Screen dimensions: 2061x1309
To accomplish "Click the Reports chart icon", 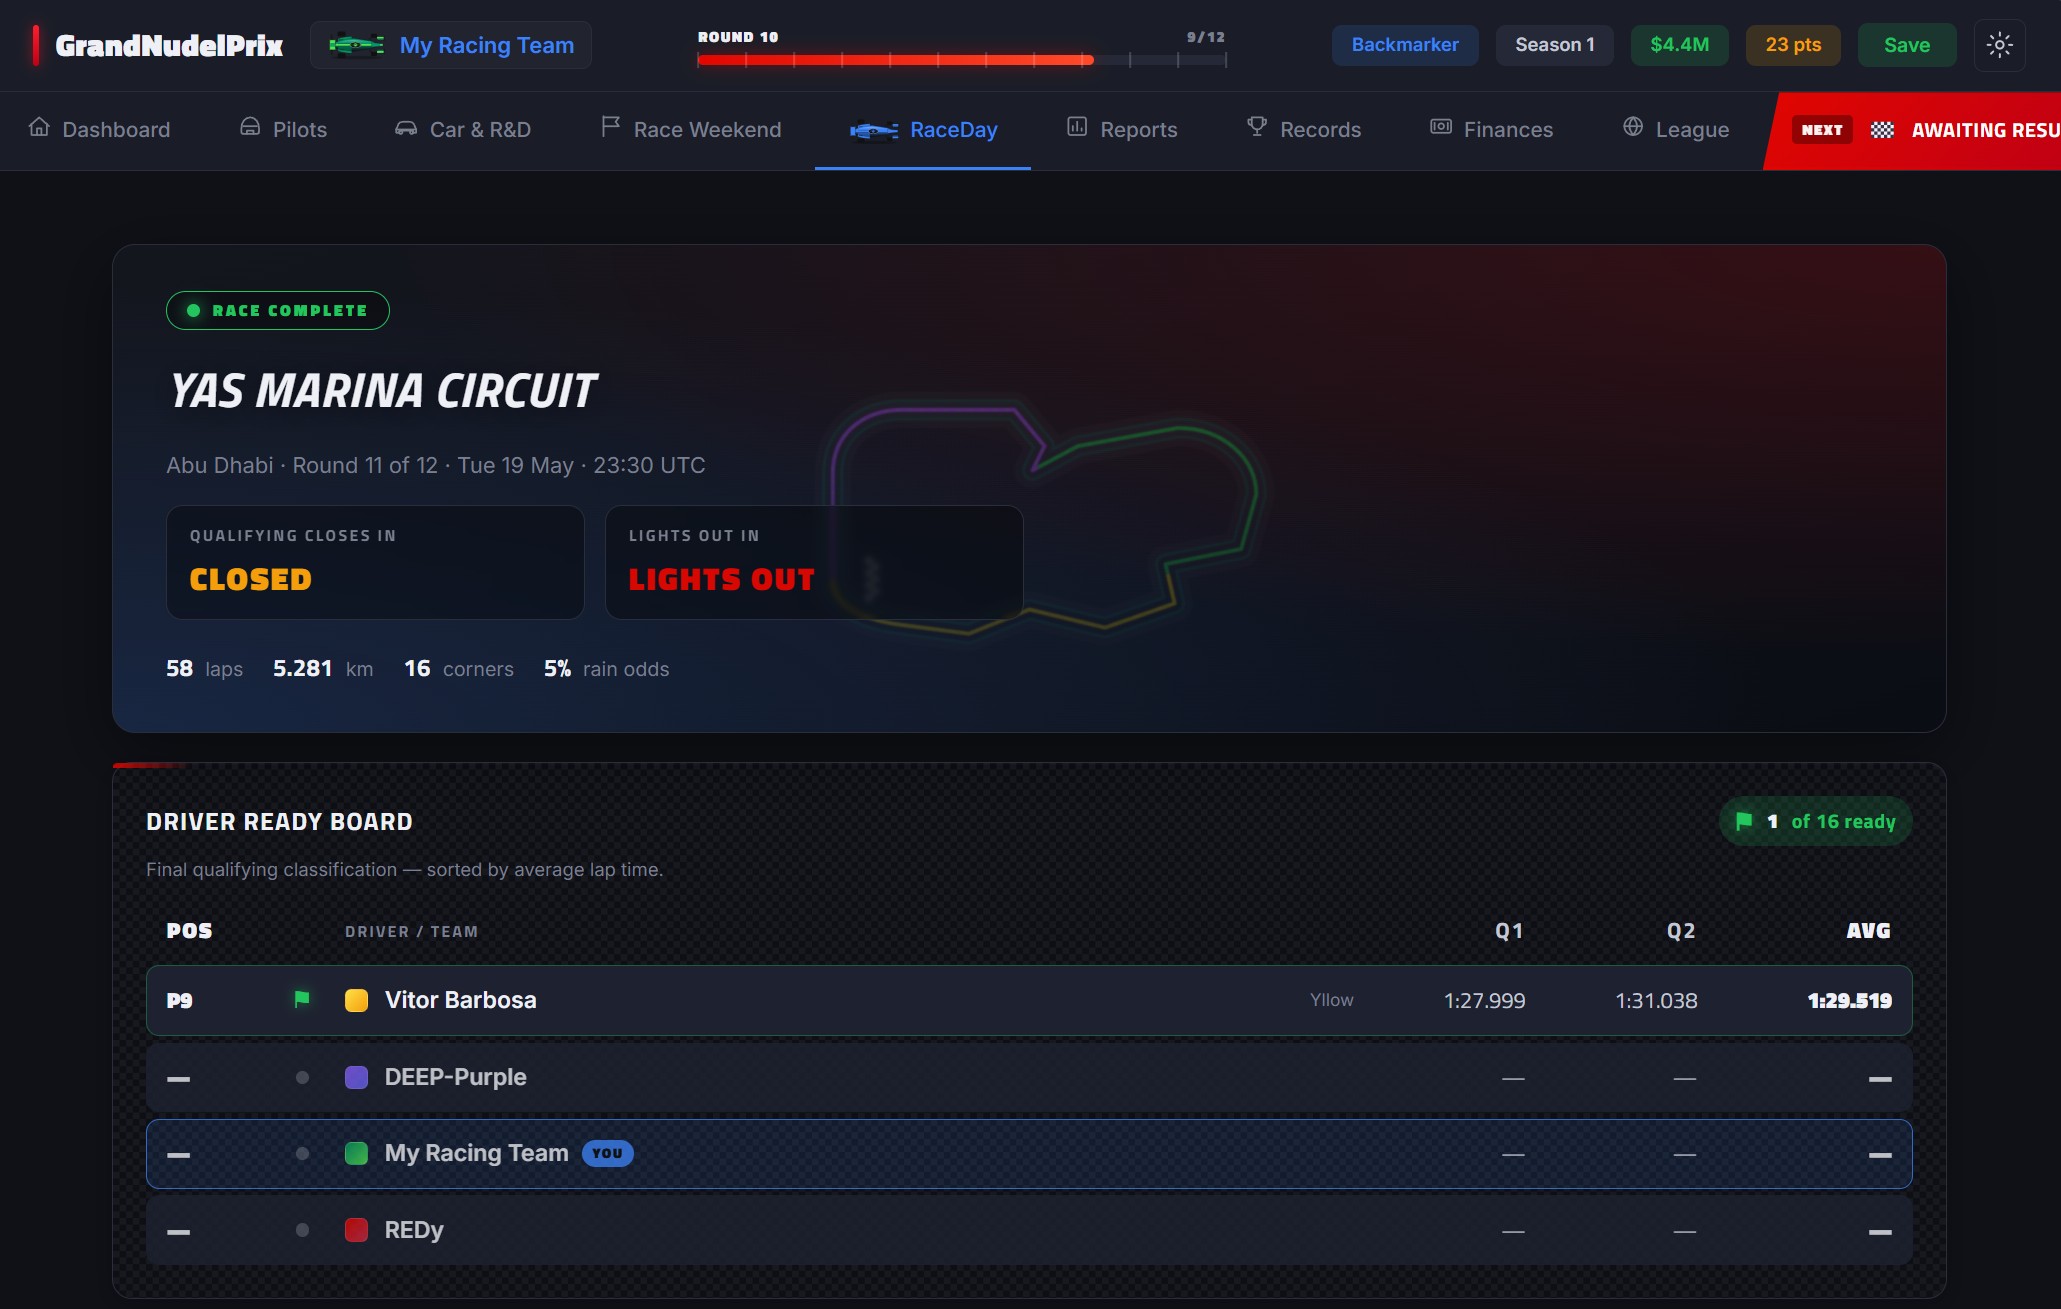I will 1077,127.
